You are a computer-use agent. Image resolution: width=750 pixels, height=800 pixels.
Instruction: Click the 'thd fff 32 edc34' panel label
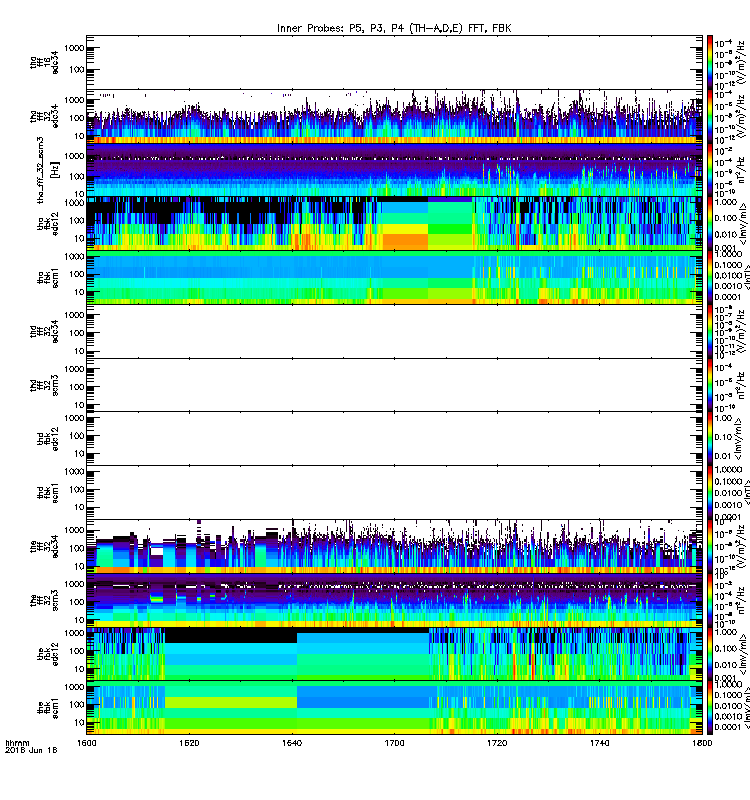(45, 332)
